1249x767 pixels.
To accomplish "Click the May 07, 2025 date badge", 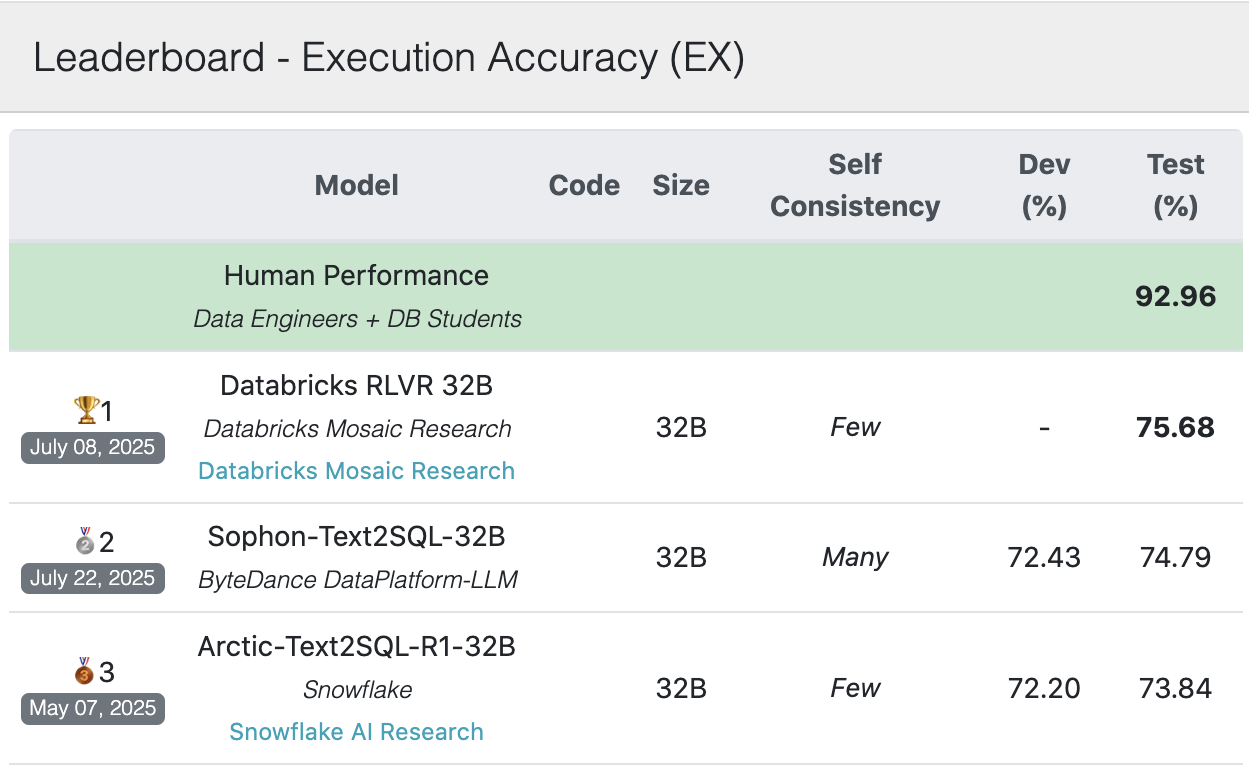I will tap(92, 708).
